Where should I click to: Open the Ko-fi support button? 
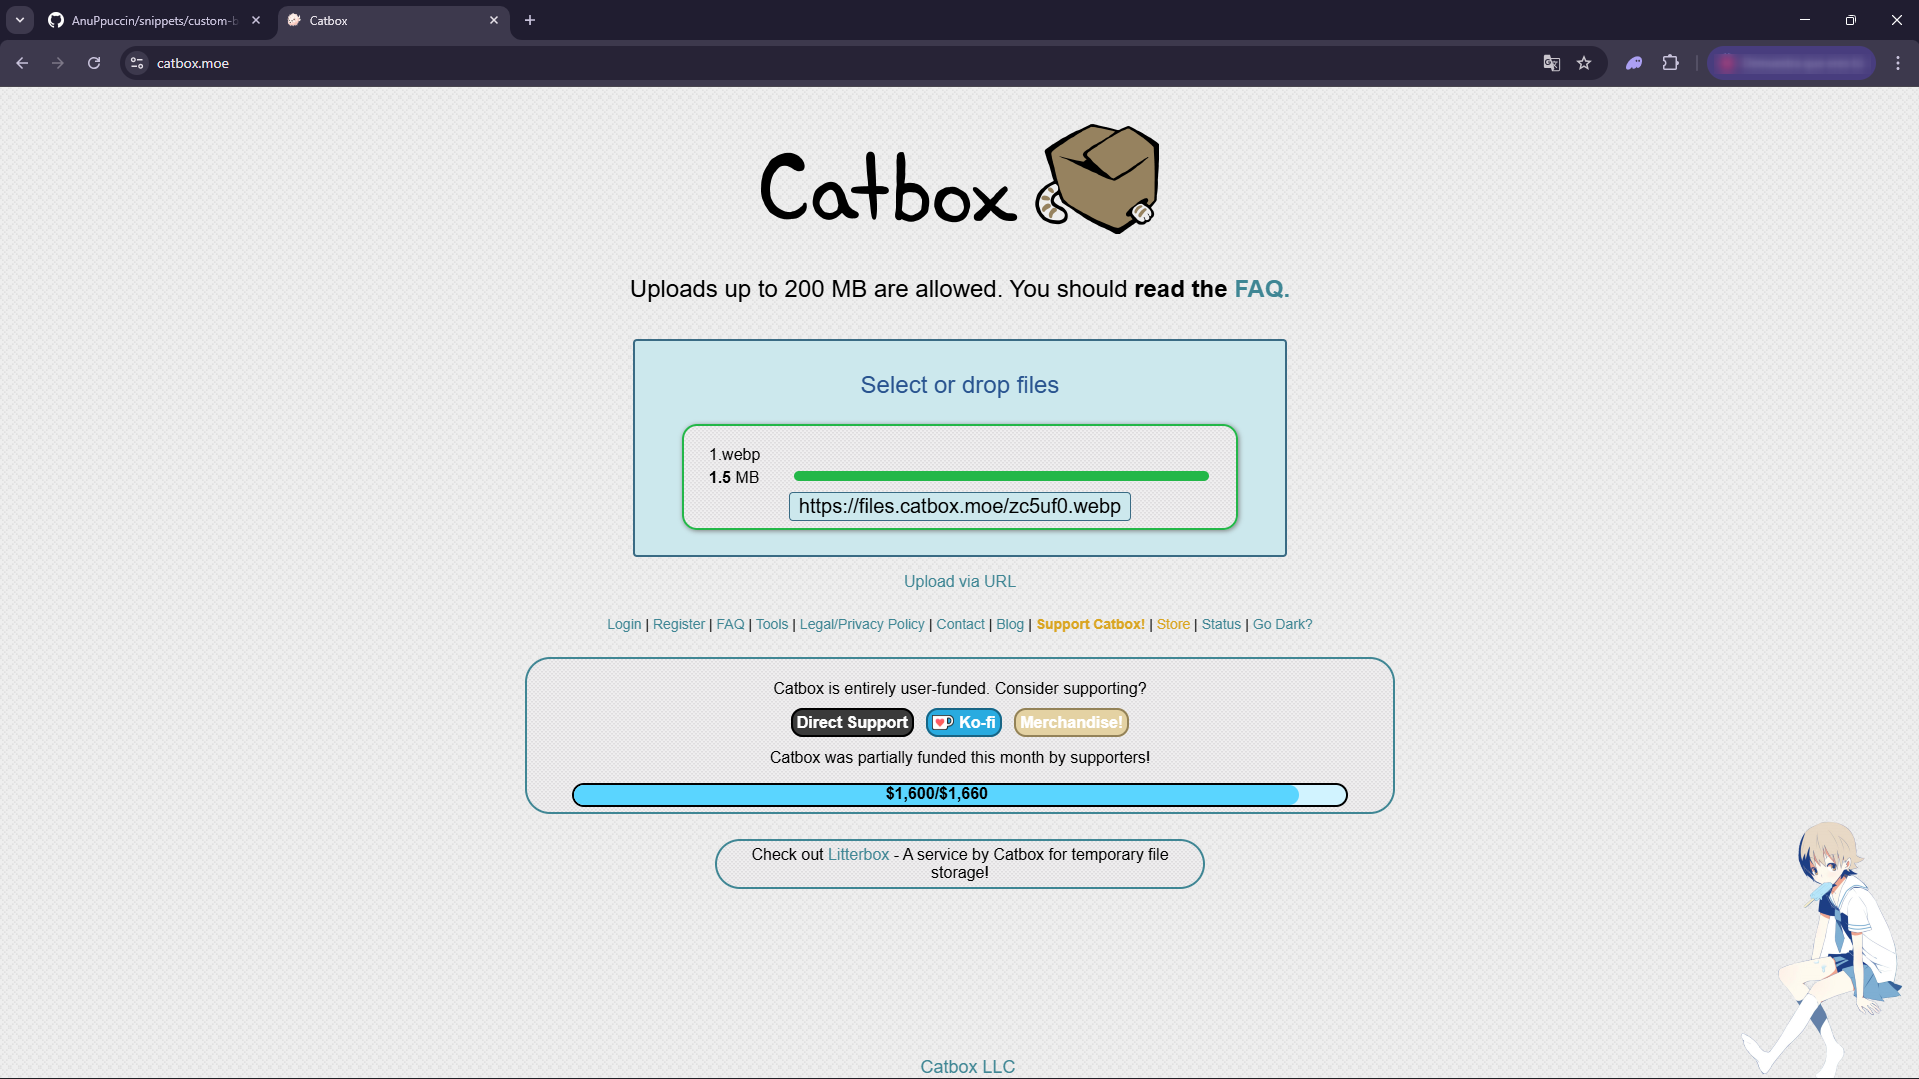tap(964, 722)
